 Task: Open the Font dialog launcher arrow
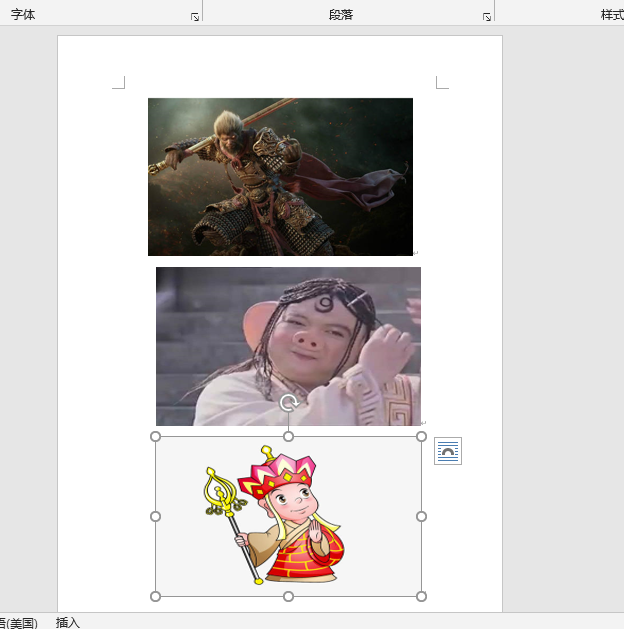pyautogui.click(x=195, y=17)
